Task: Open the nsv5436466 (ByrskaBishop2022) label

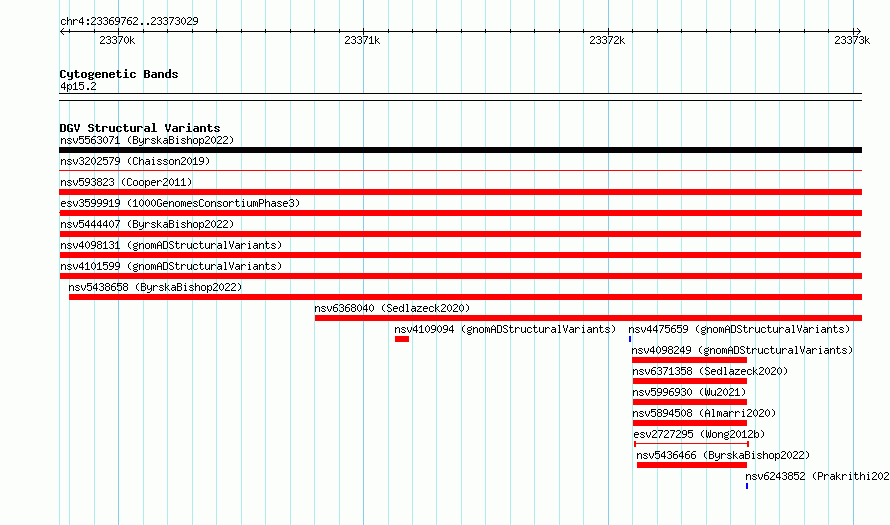Action: (x=723, y=455)
